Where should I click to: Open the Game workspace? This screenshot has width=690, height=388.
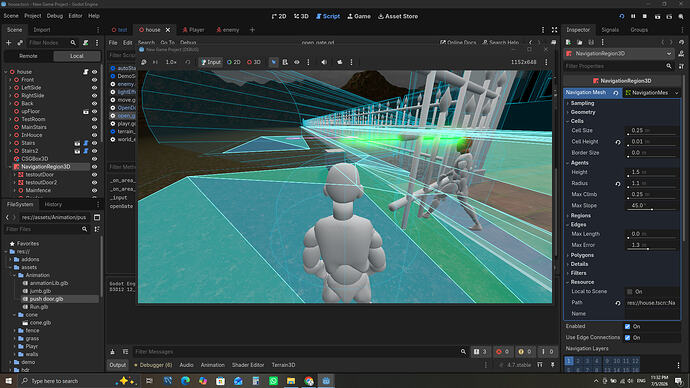[x=359, y=16]
